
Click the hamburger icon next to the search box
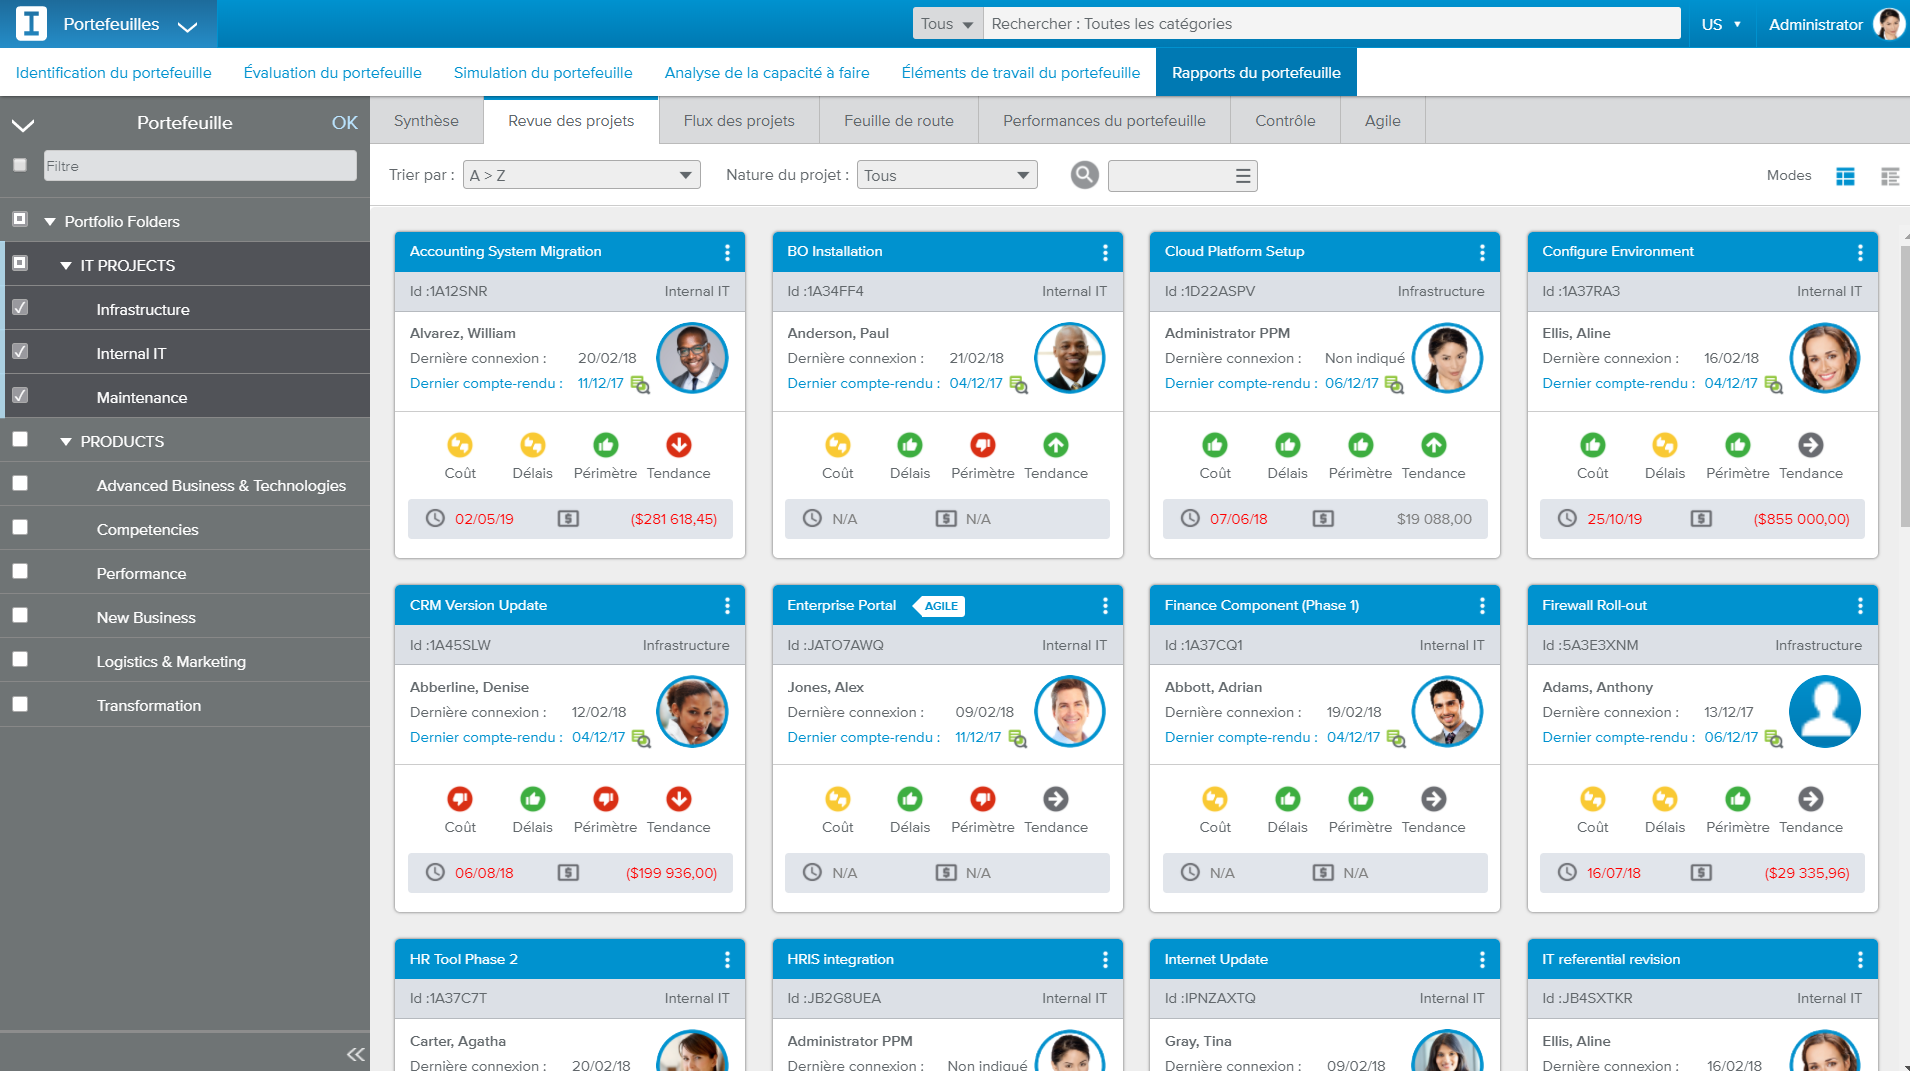coord(1240,175)
